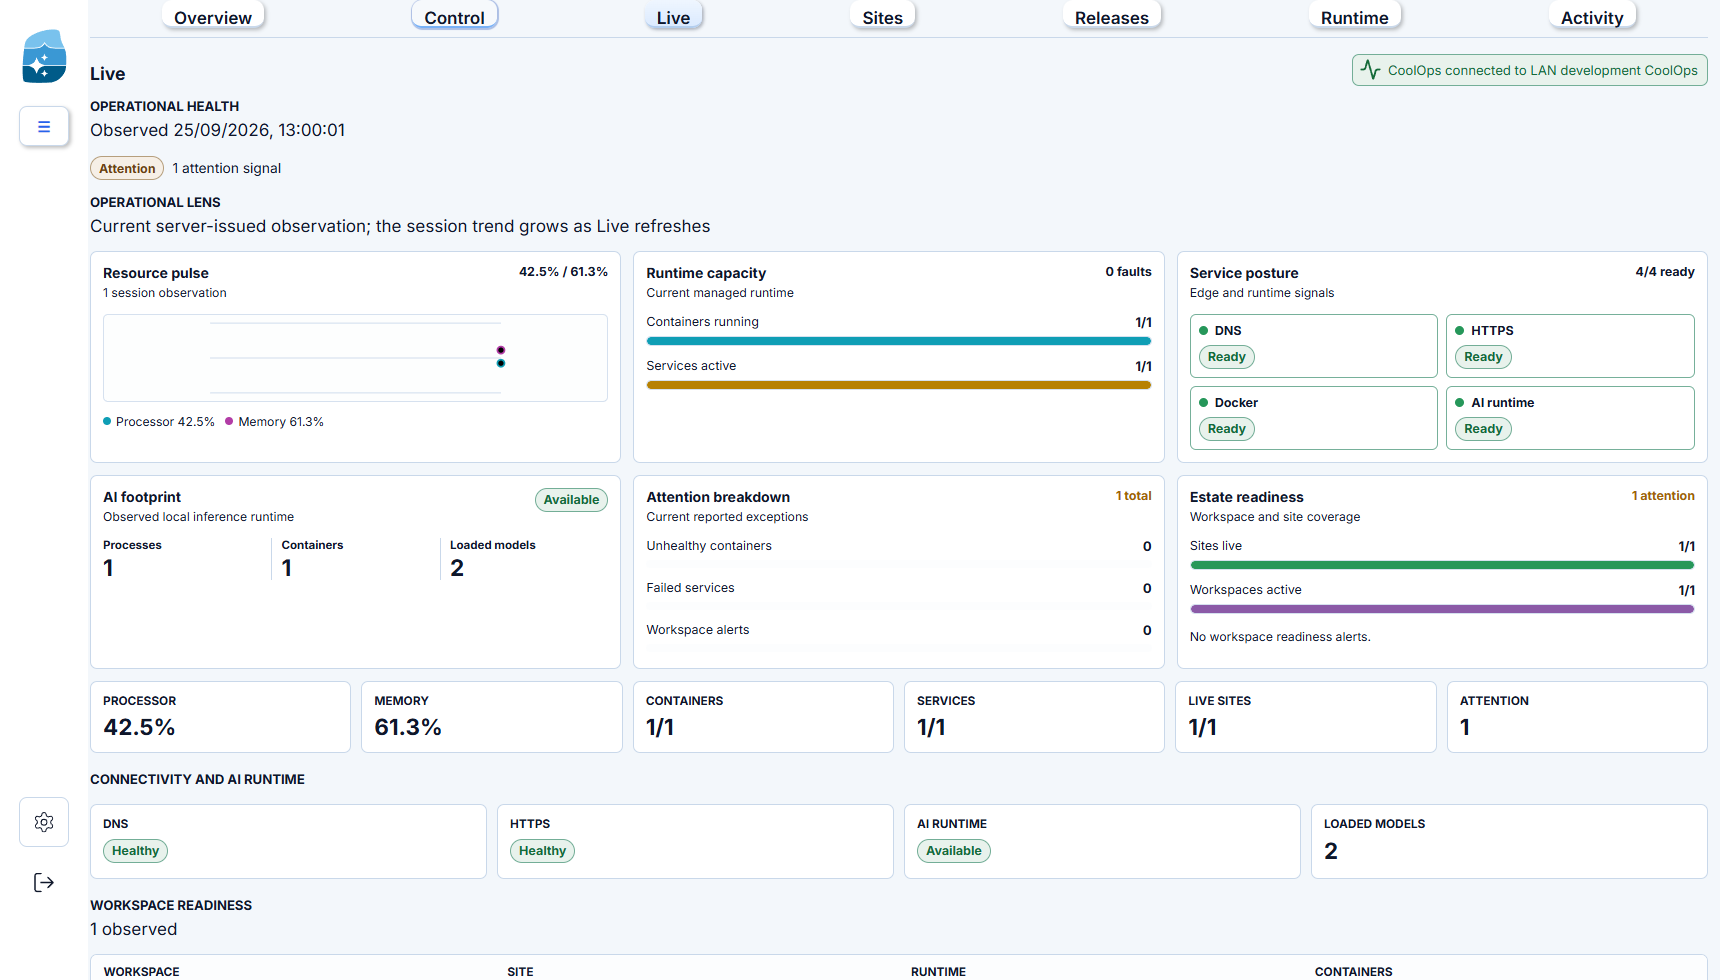This screenshot has width=1720, height=980.
Task: Switch to the Overview tab
Action: pyautogui.click(x=213, y=17)
